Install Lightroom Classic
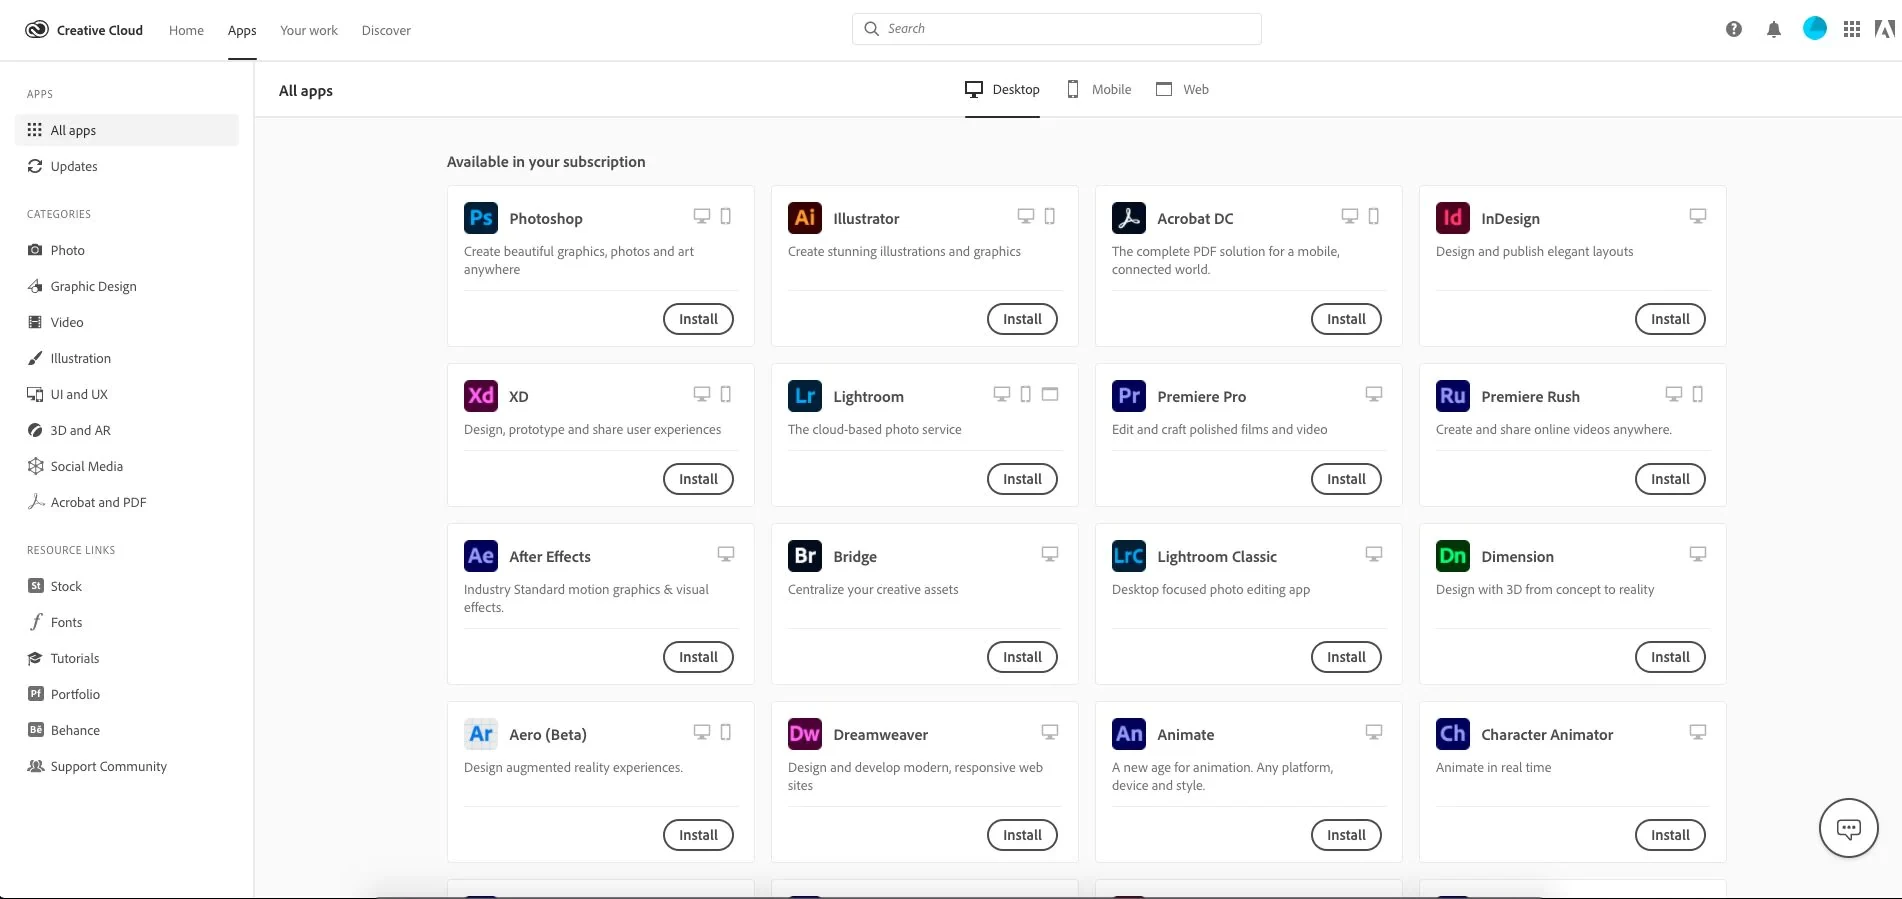The height and width of the screenshot is (899, 1902). coord(1346,657)
